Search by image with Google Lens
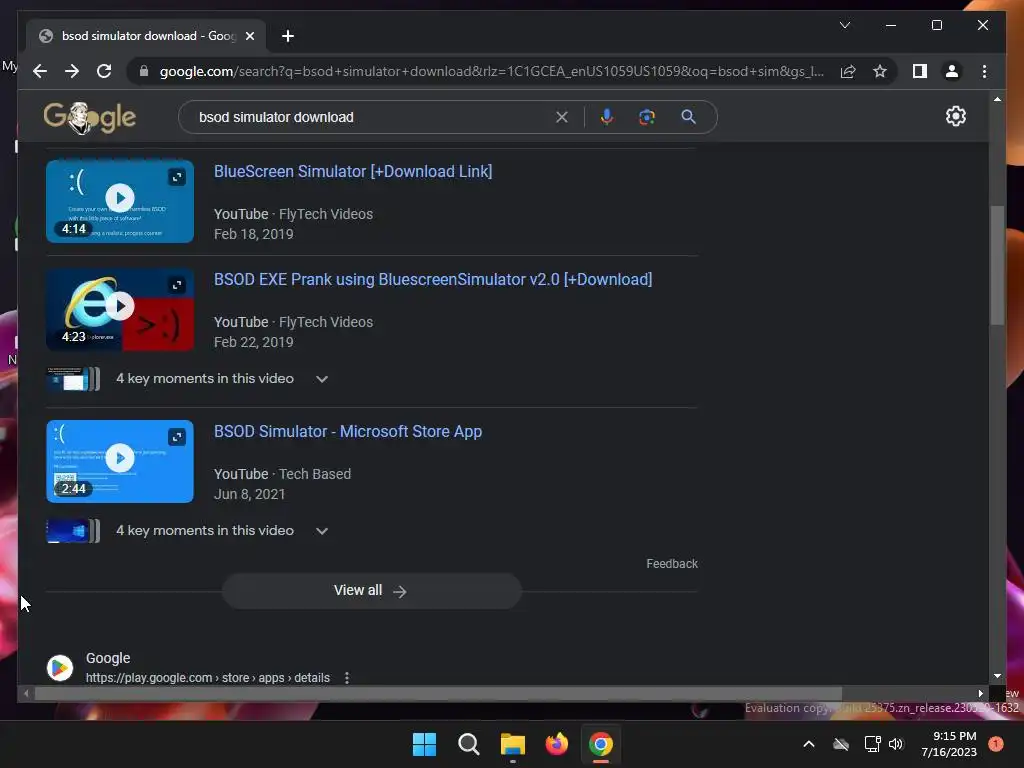This screenshot has height=768, width=1024. pyautogui.click(x=647, y=117)
